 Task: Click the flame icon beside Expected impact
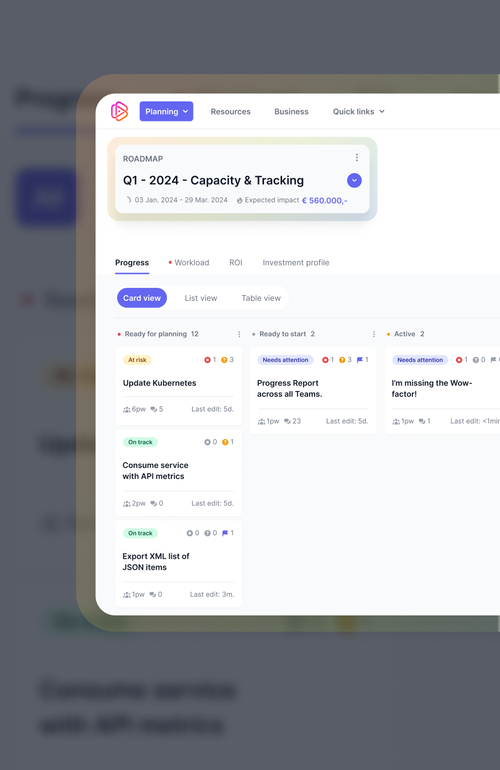click(x=240, y=200)
